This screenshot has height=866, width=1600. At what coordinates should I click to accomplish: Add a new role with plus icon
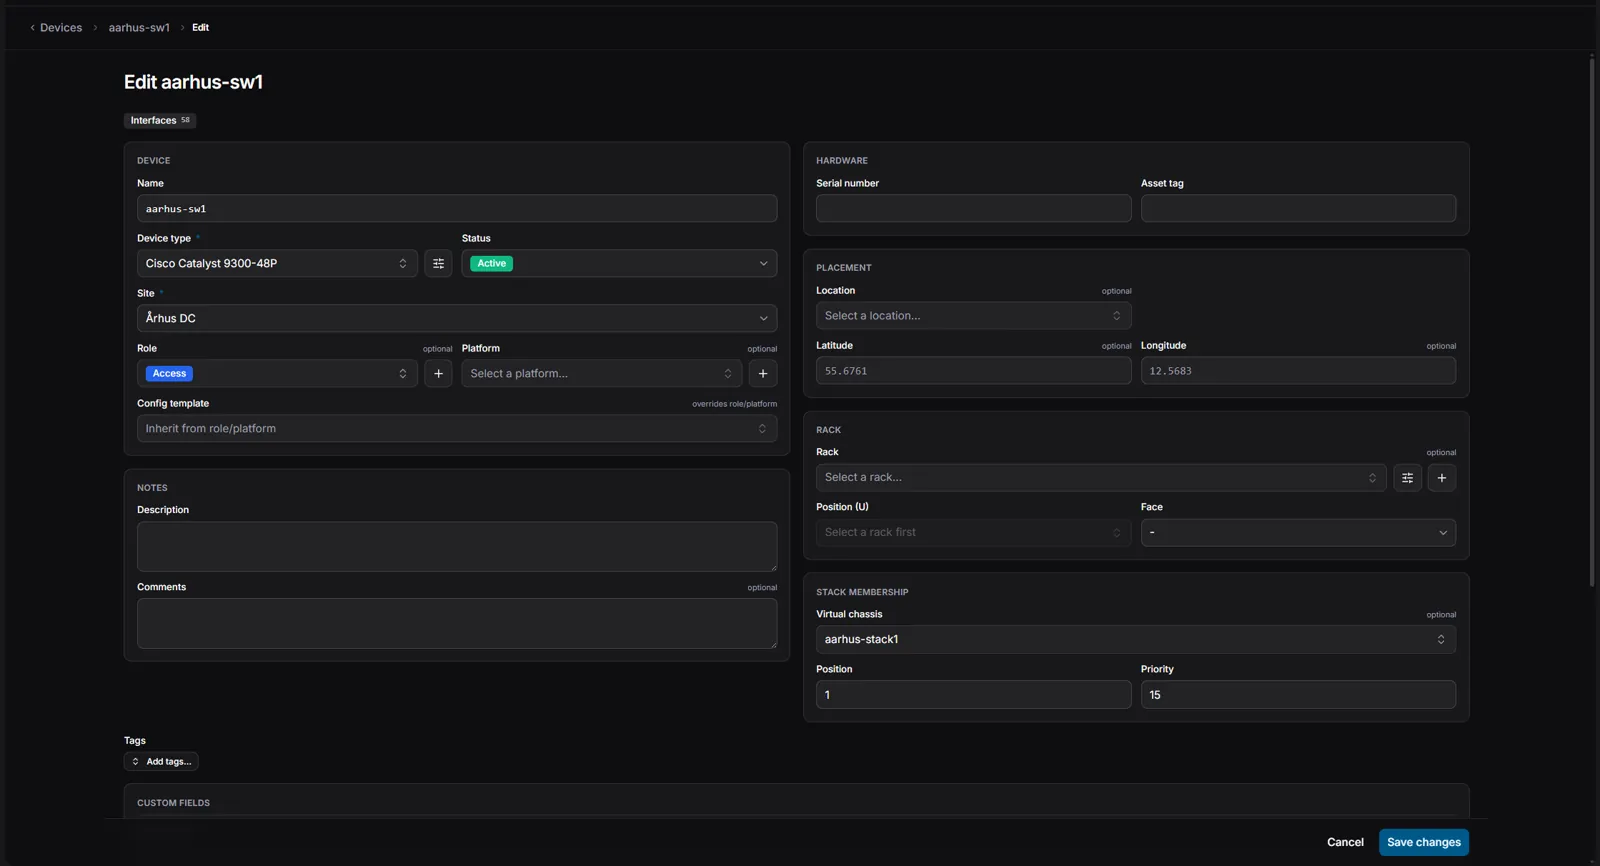pos(438,373)
